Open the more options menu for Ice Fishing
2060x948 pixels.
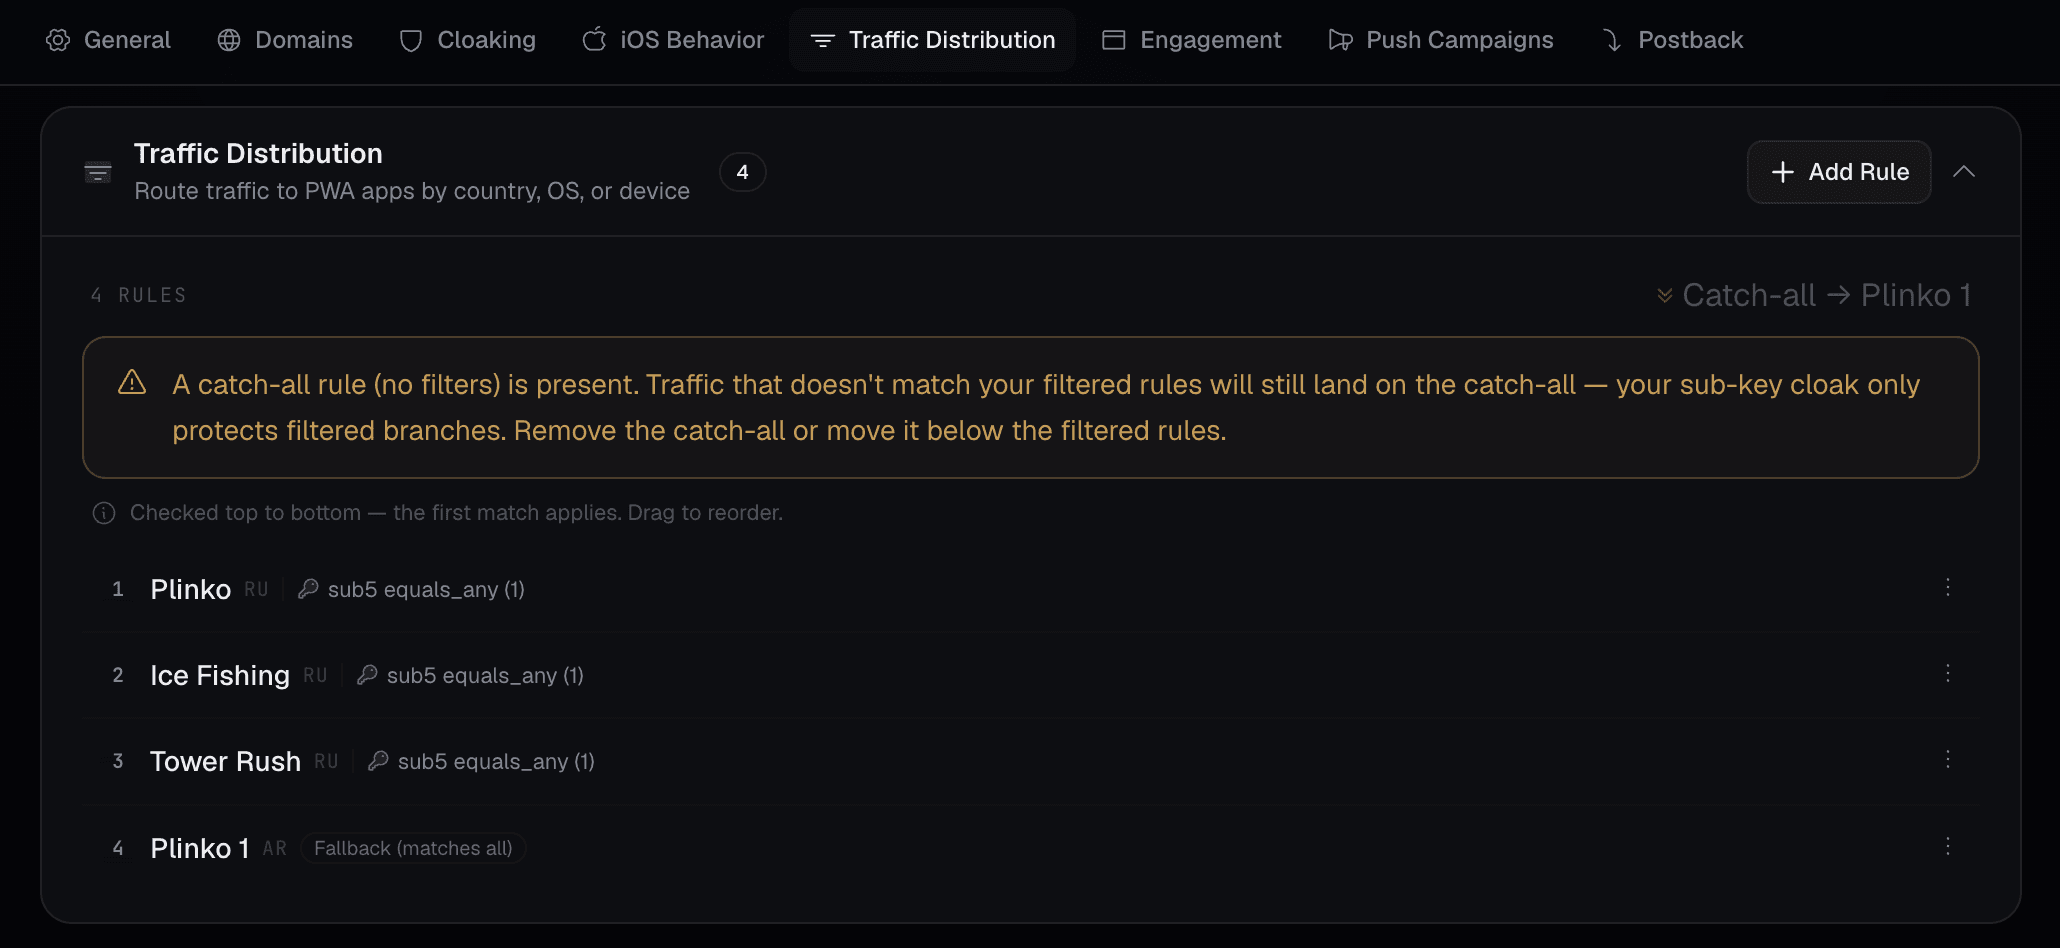pos(1948,674)
